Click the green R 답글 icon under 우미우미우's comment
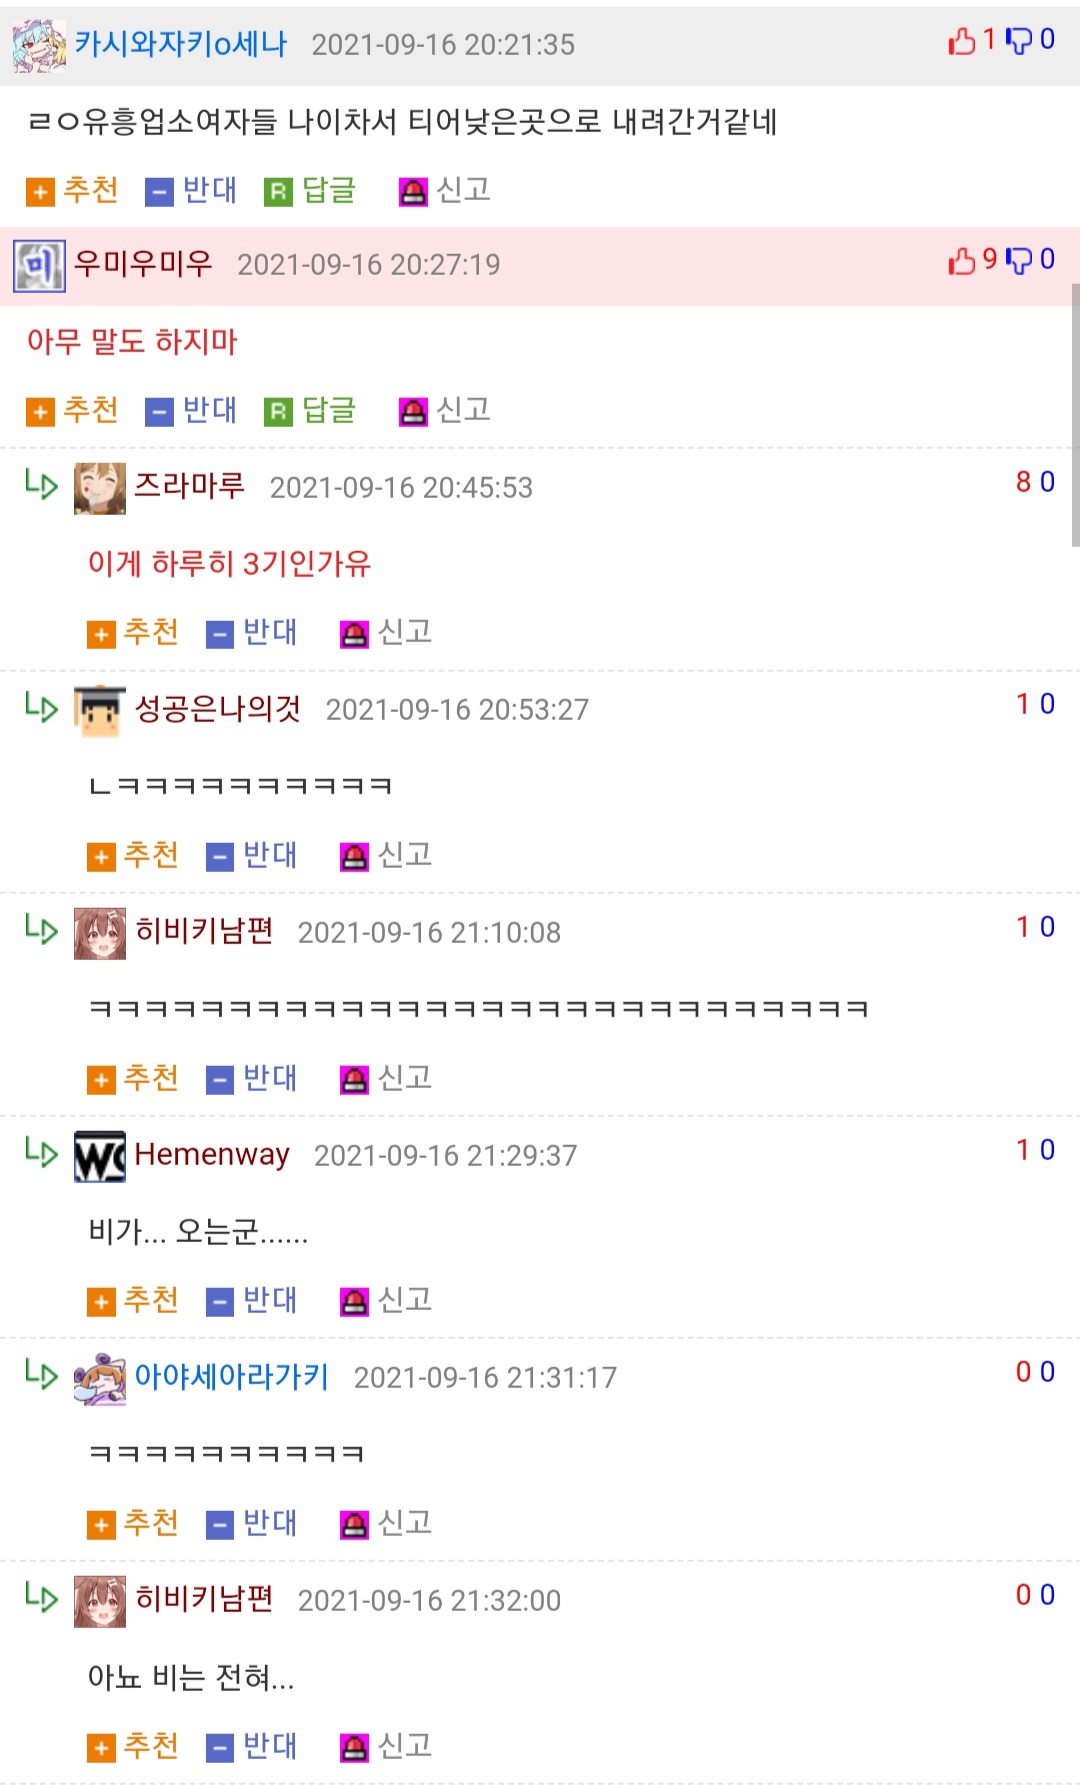The image size is (1080, 1785). pyautogui.click(x=278, y=411)
